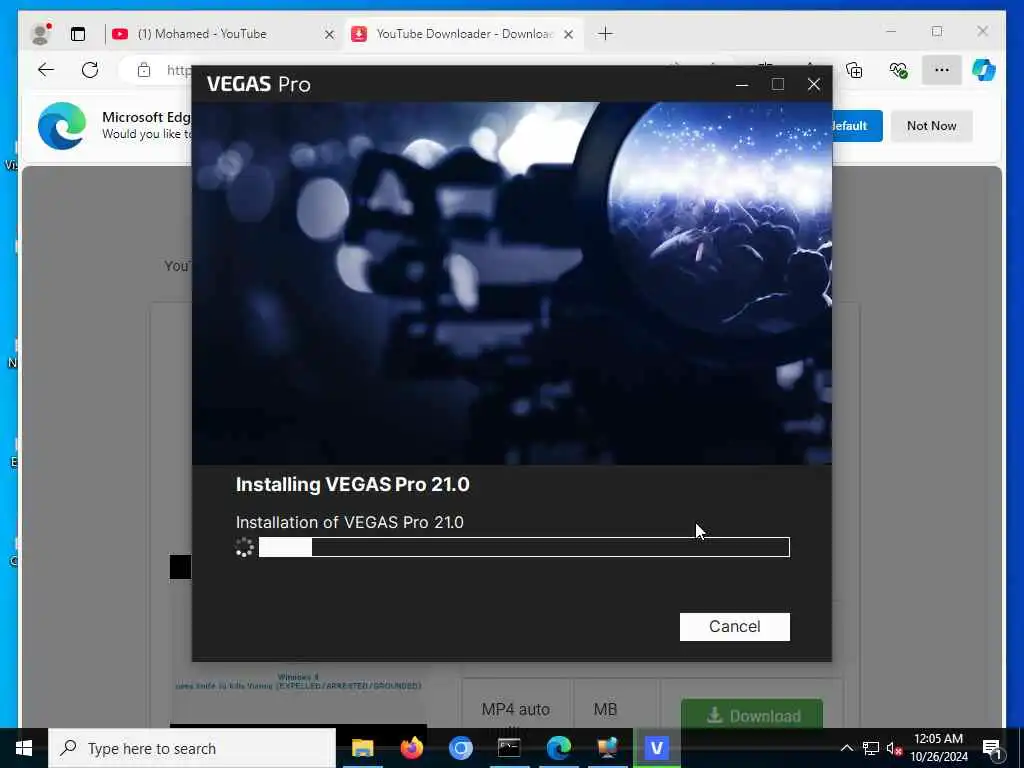Image resolution: width=1024 pixels, height=768 pixels.
Task: Show hidden system tray icons
Action: [x=846, y=748]
